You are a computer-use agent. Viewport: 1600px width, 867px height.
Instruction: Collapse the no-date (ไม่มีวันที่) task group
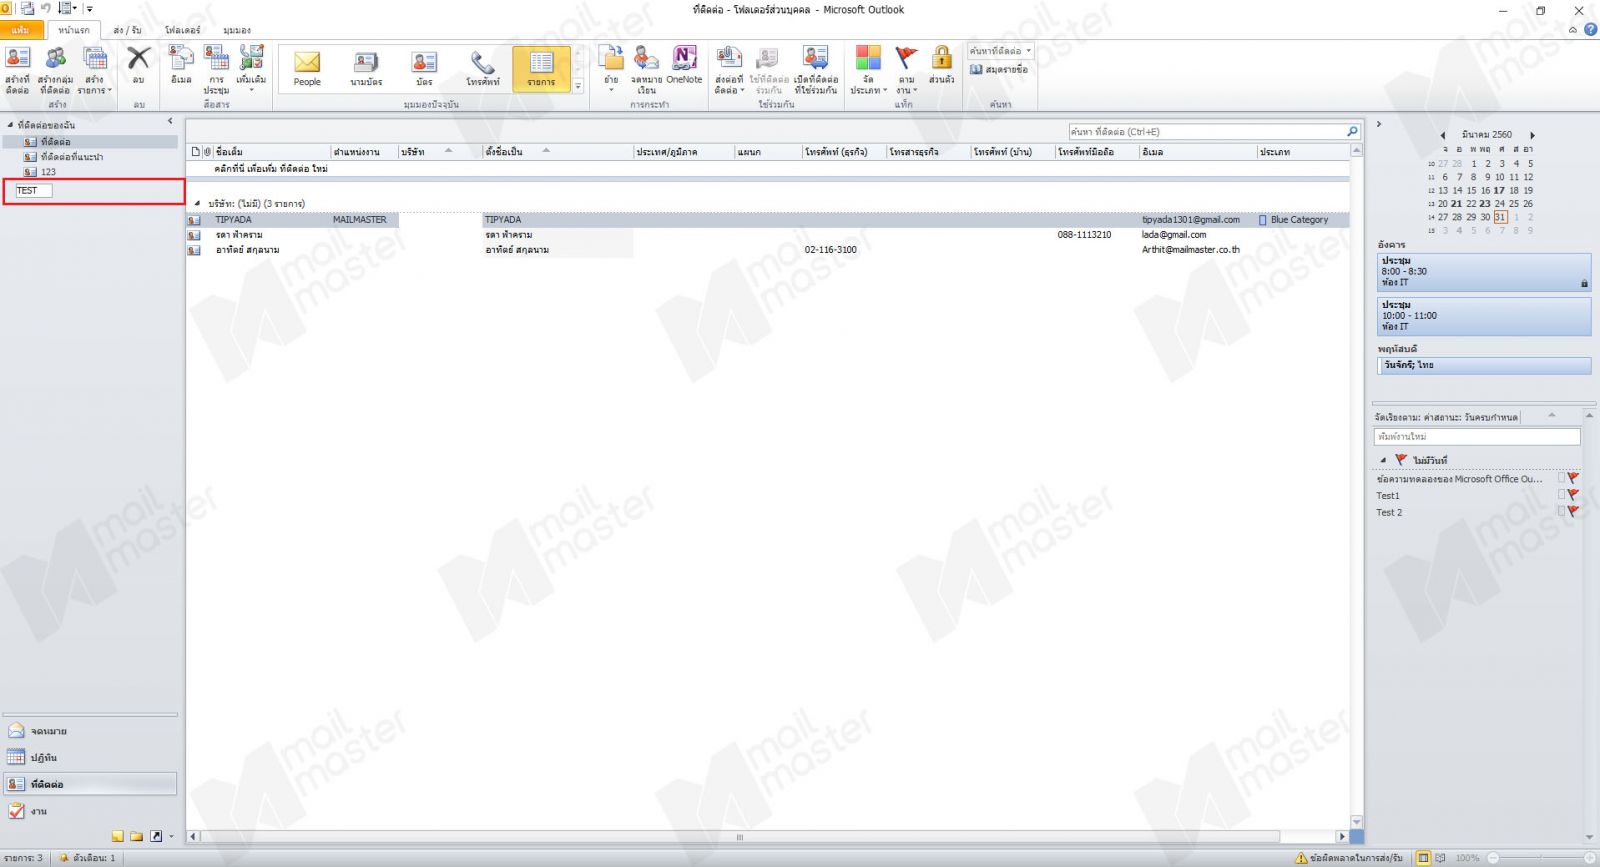[1383, 461]
